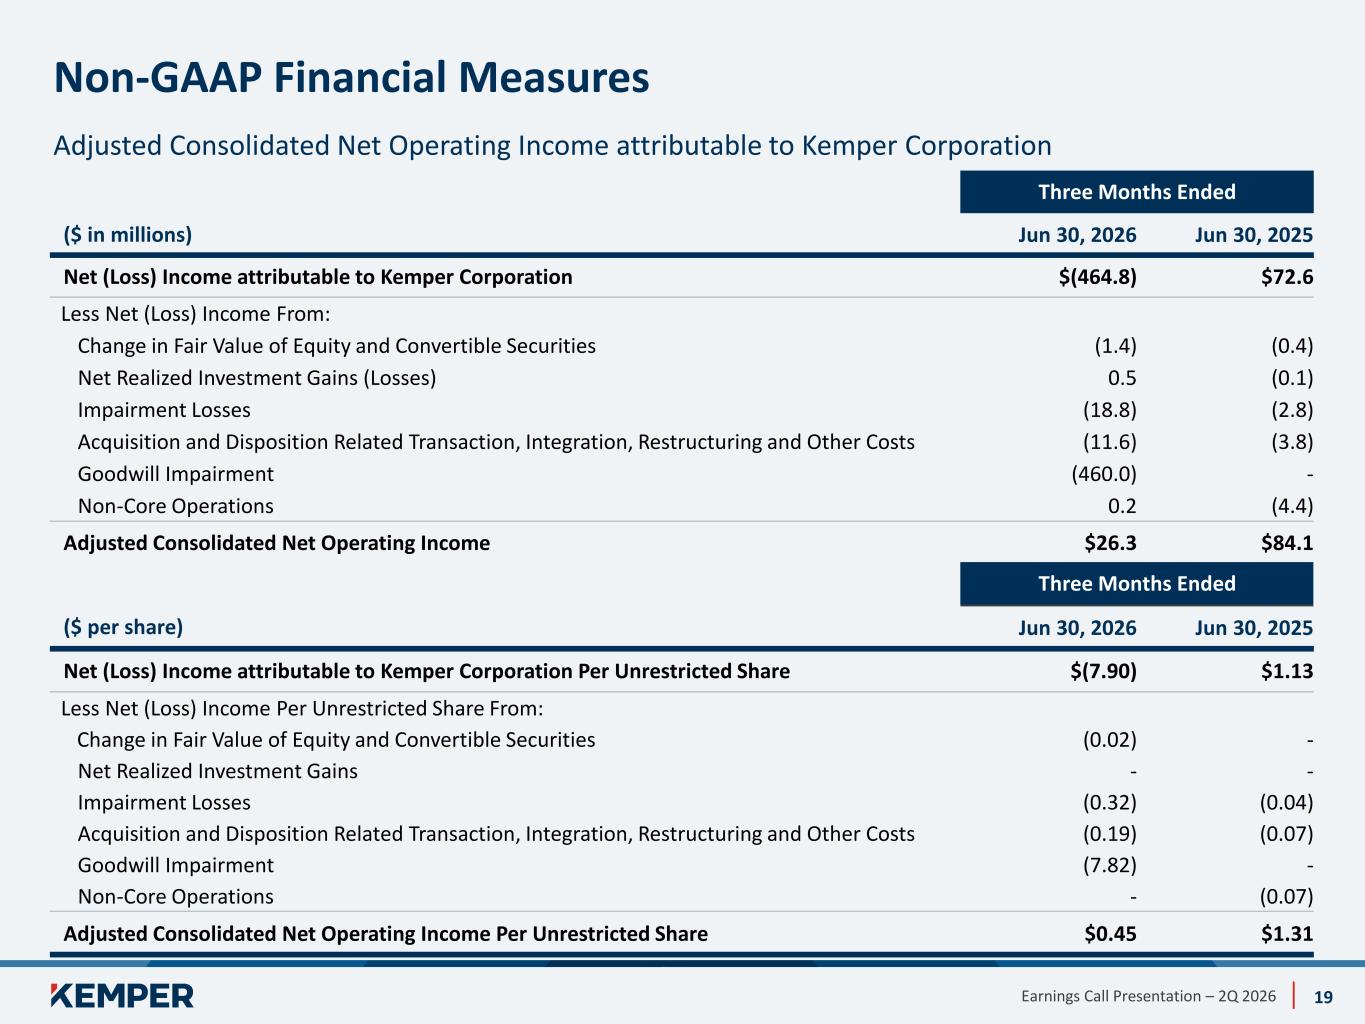Click the '(7.82)' per-share goodwill impairment value
Viewport: 1365px width, 1024px height.
pos(1110,866)
